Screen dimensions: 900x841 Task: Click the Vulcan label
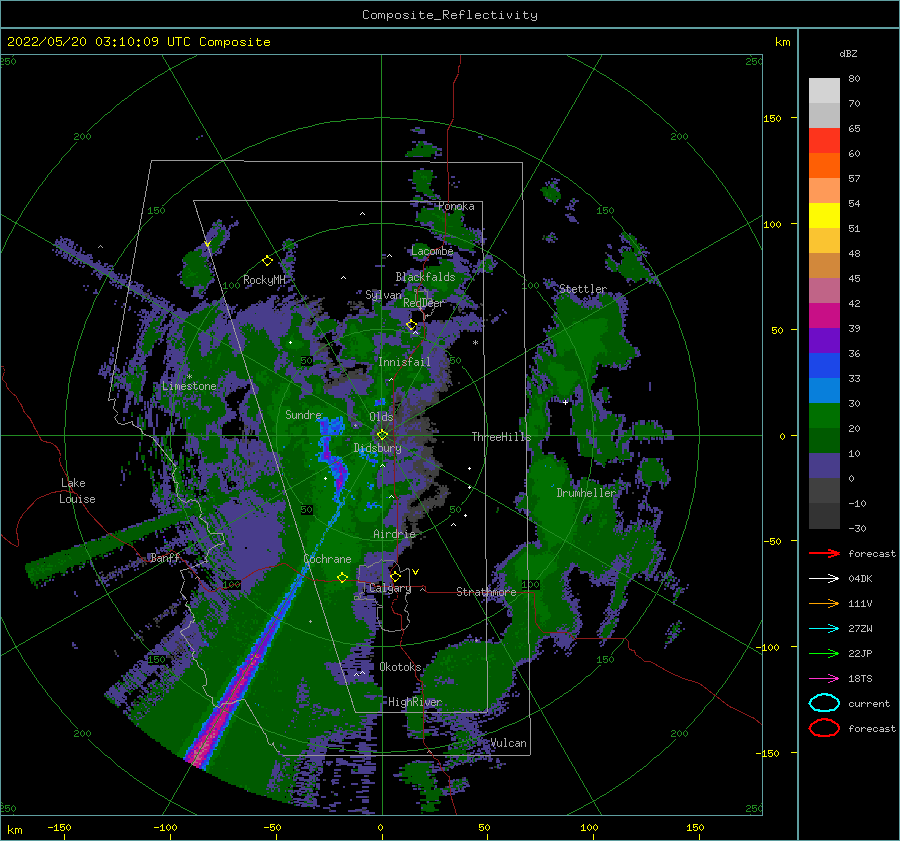508,743
